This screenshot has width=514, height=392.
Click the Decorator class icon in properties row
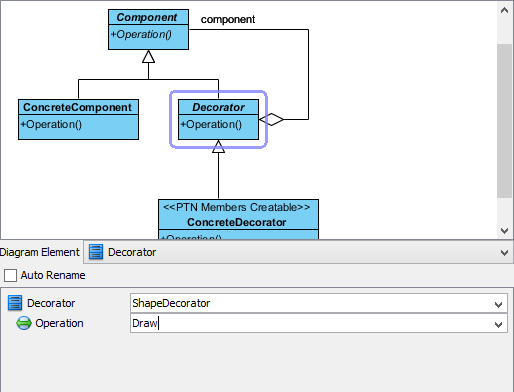pos(15,303)
